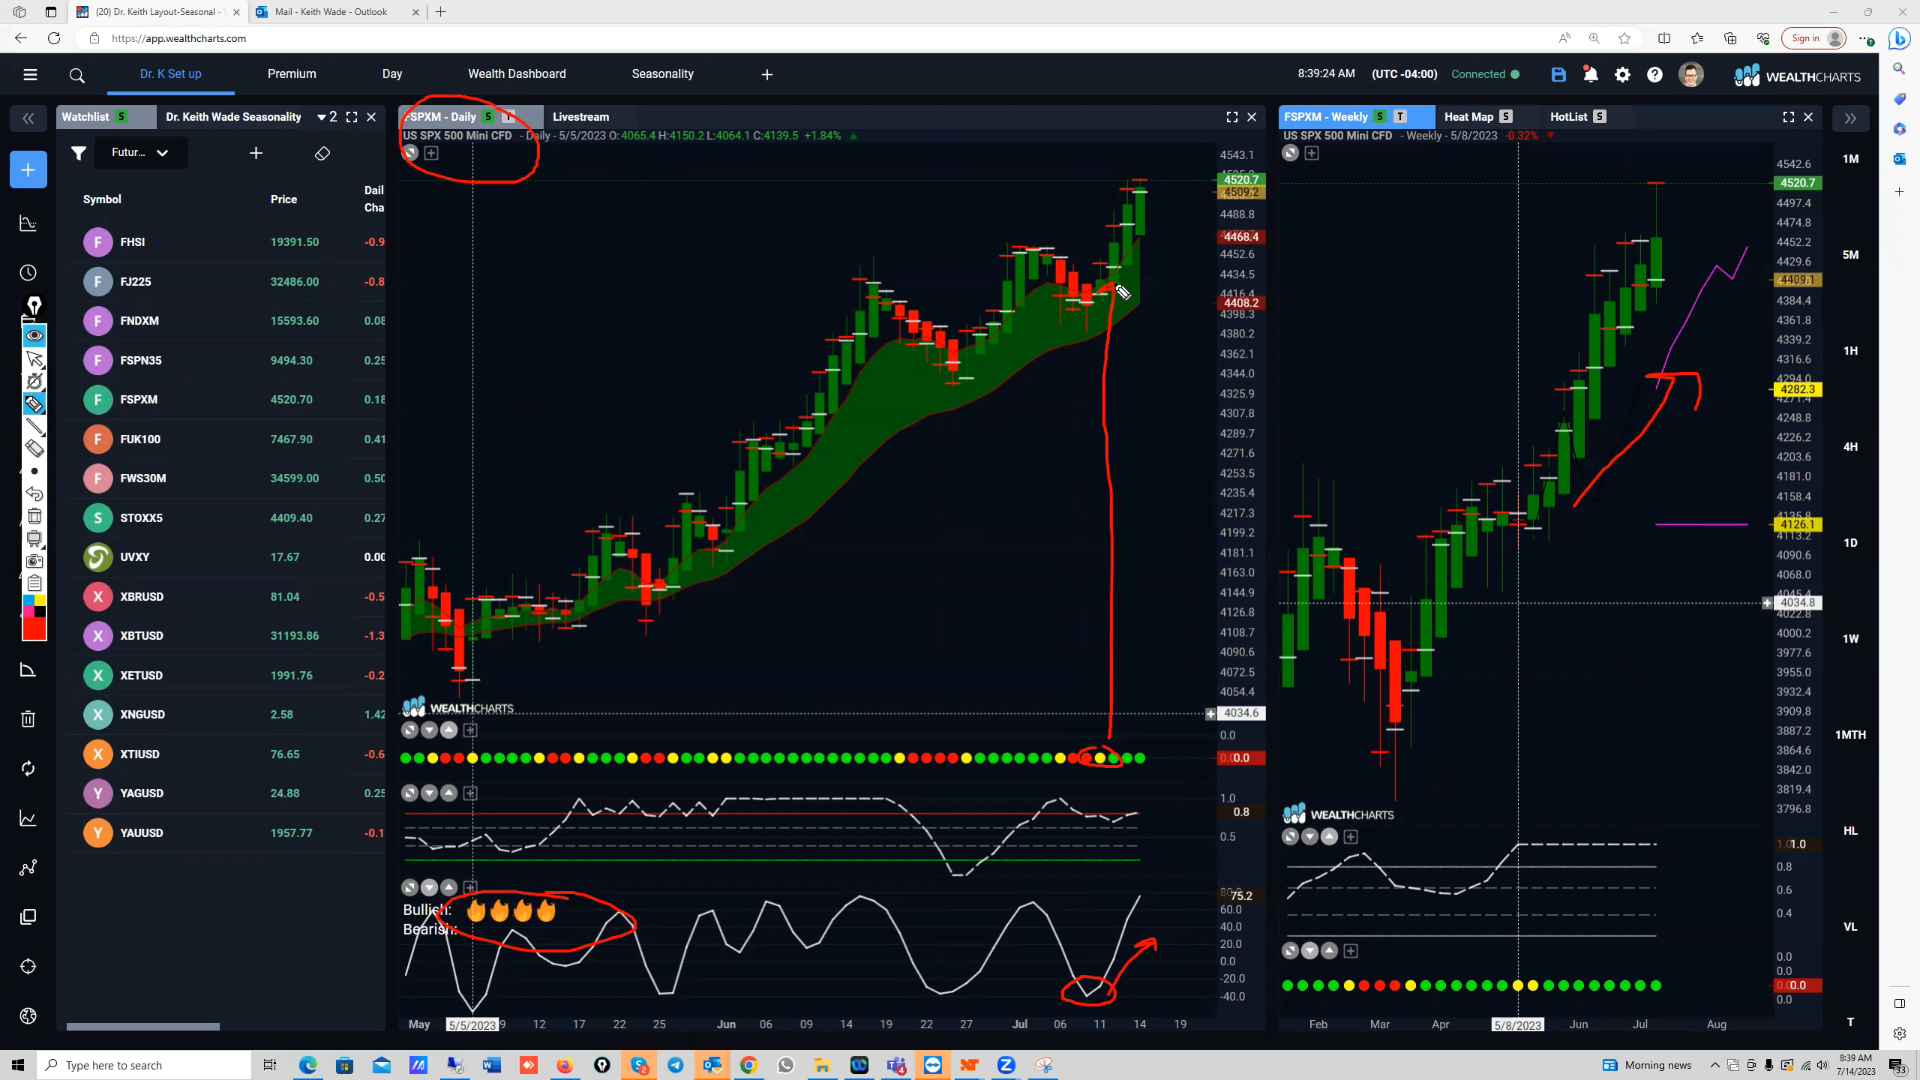Open the Seasonality workspace tab

tap(663, 74)
